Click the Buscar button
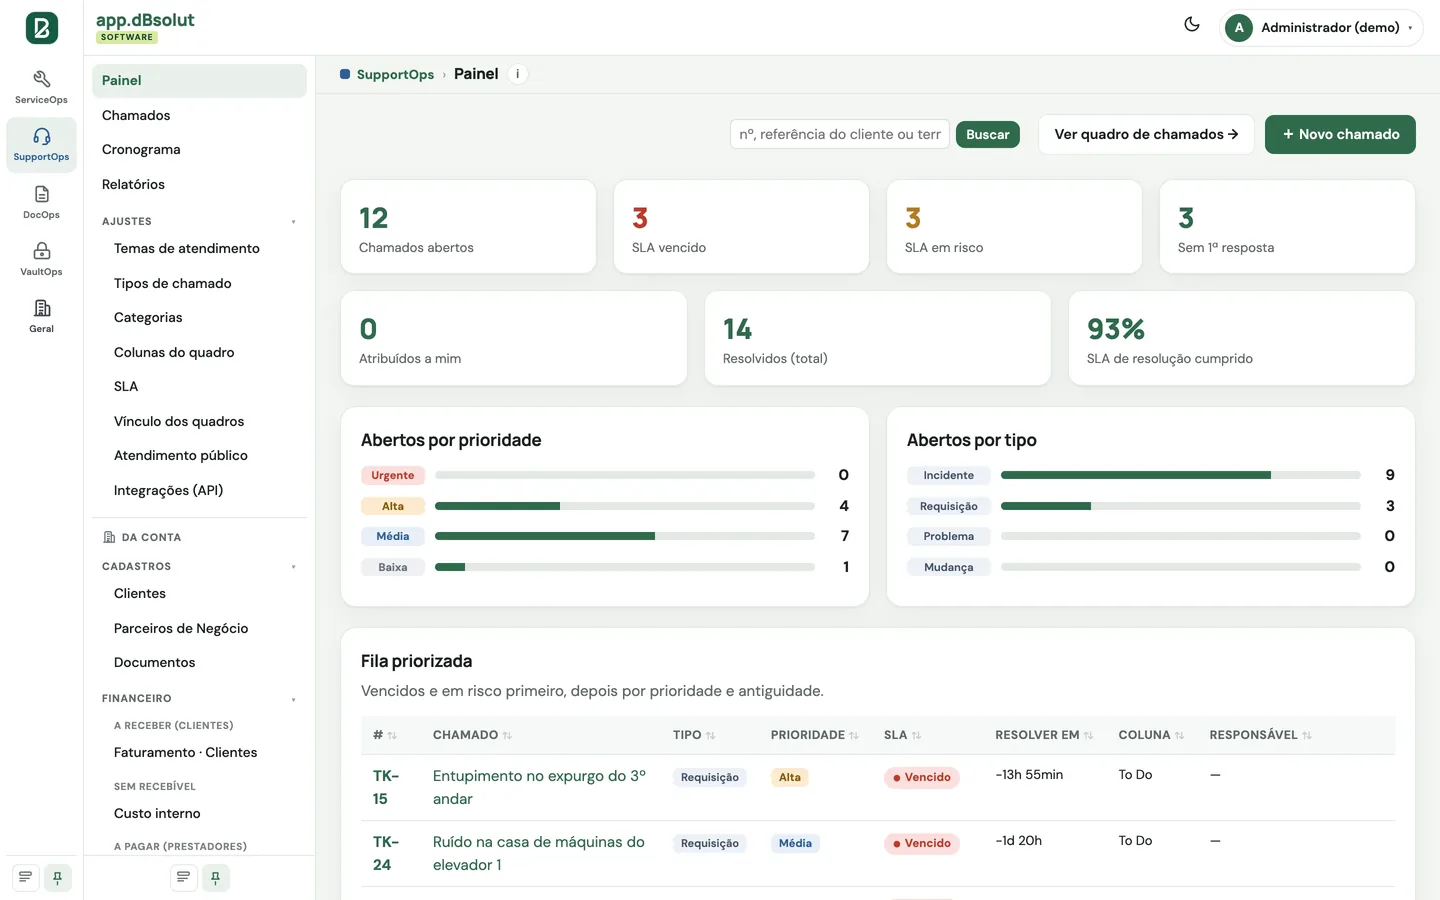The height and width of the screenshot is (900, 1440). click(988, 135)
